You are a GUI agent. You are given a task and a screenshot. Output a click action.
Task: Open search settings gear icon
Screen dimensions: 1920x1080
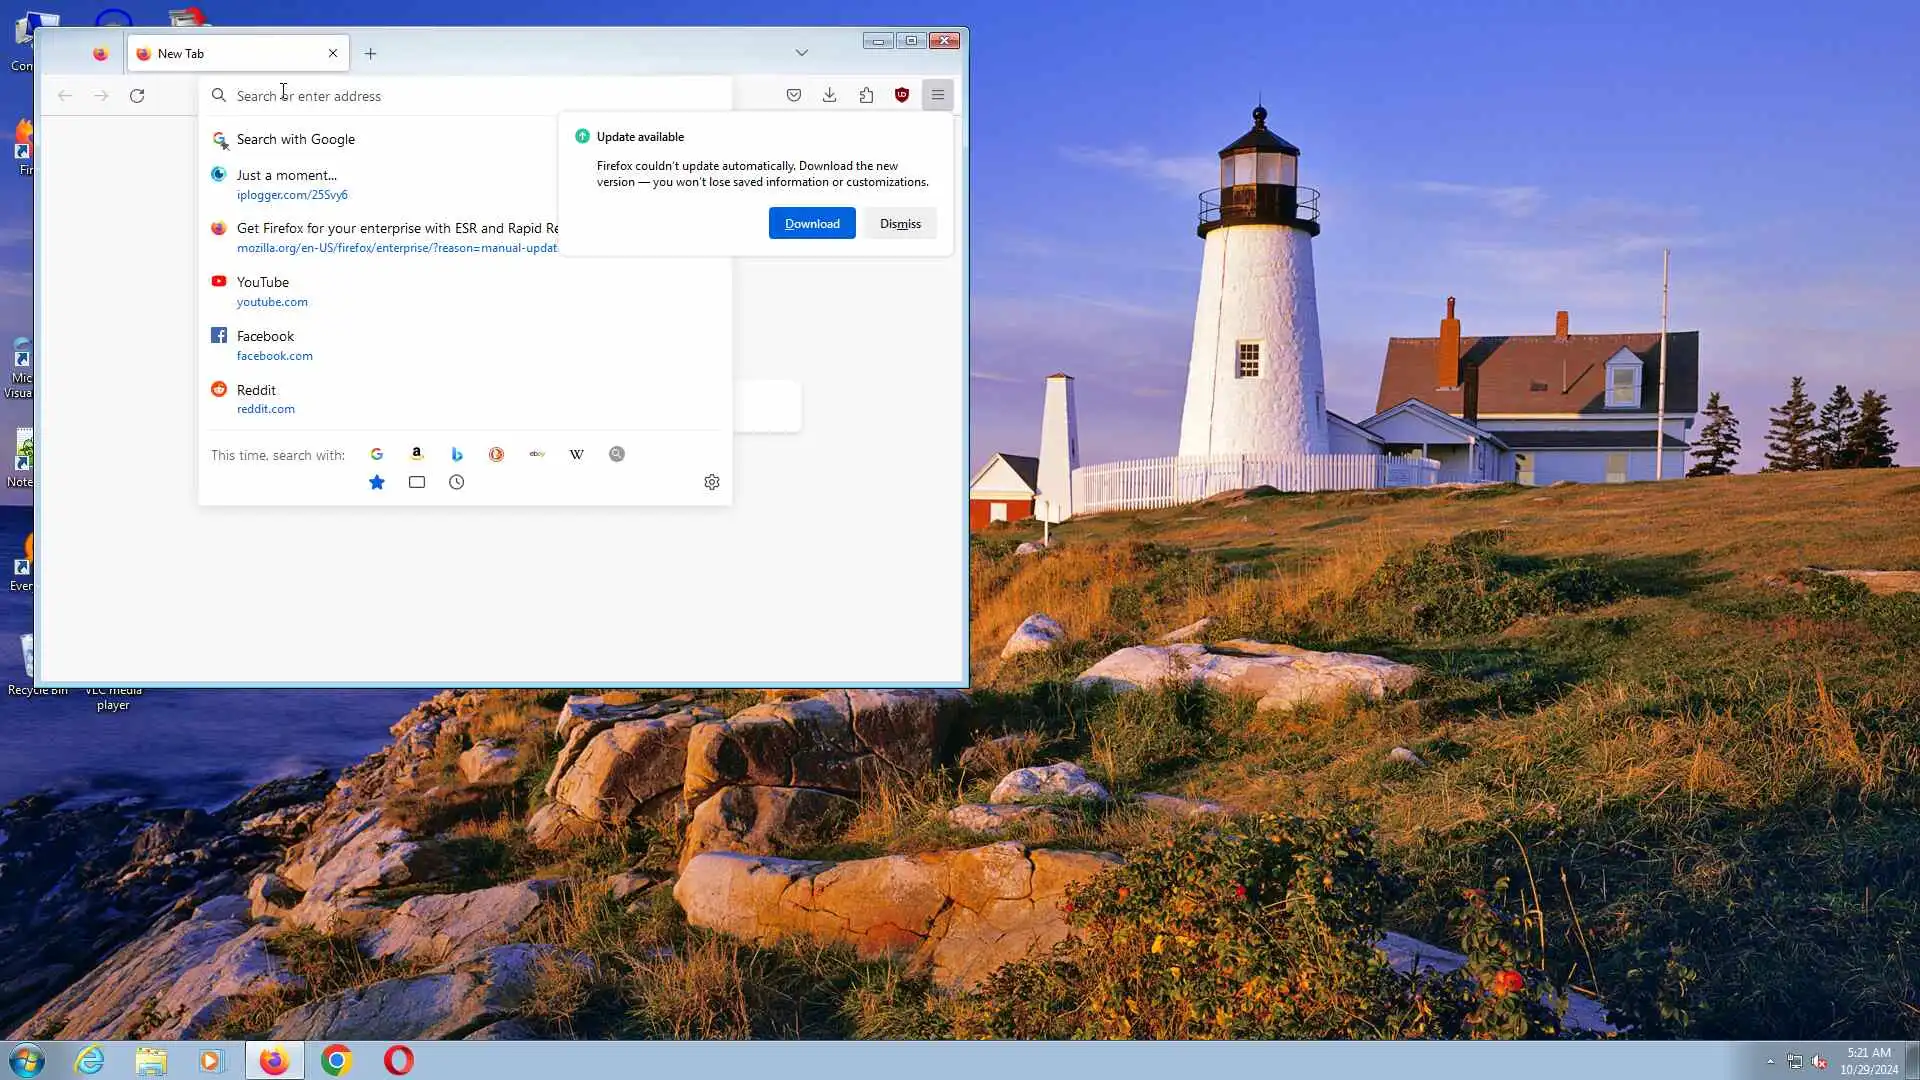click(712, 482)
